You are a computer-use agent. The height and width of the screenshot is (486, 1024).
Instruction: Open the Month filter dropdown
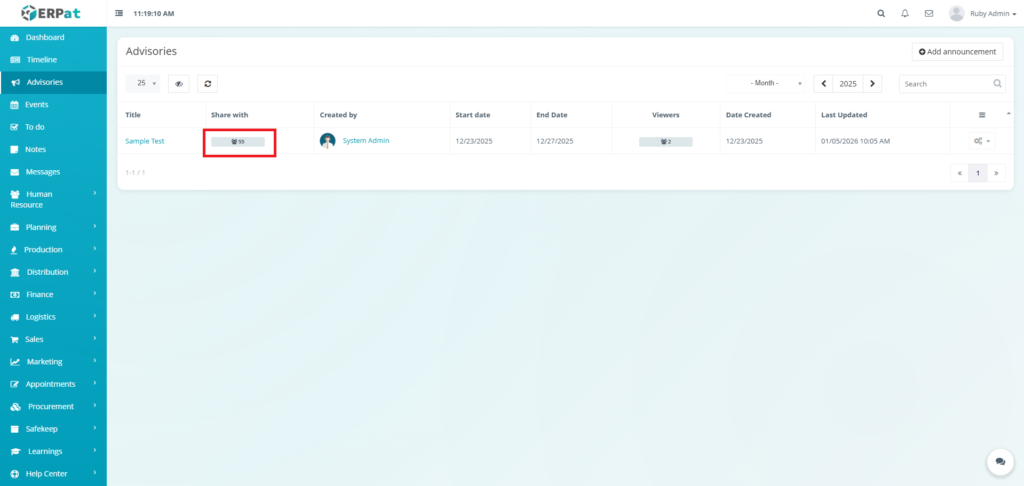pyautogui.click(x=765, y=84)
